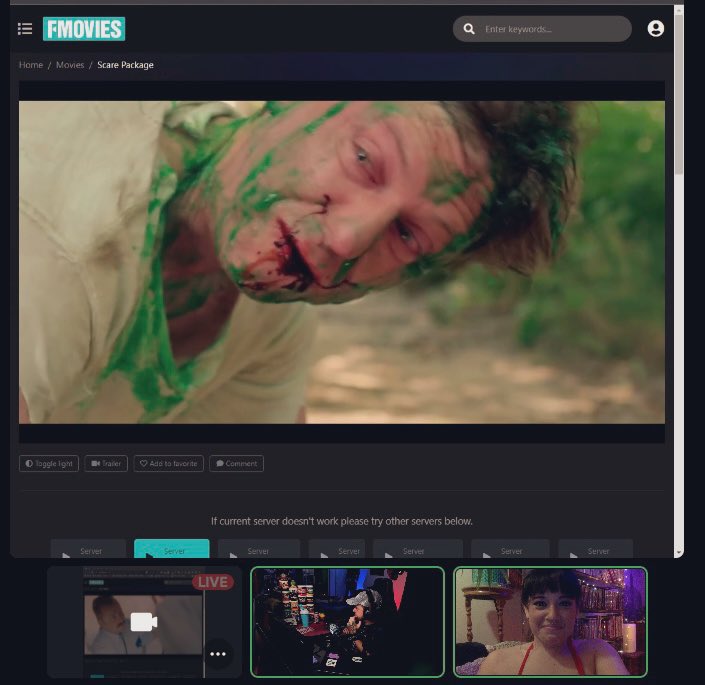Image resolution: width=705 pixels, height=685 pixels.
Task: Open the hamburger list menu icon
Action: click(25, 29)
